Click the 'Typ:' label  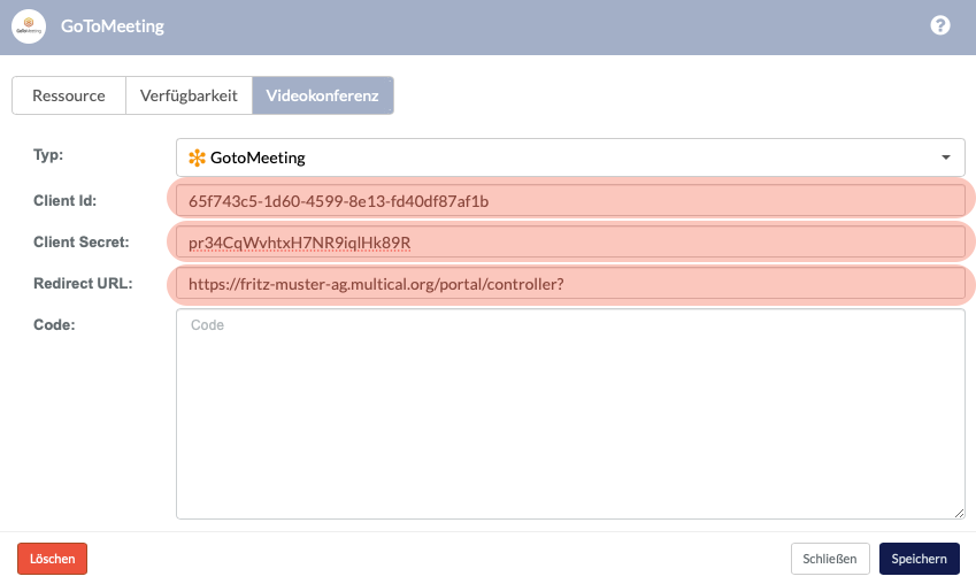pyautogui.click(x=48, y=155)
